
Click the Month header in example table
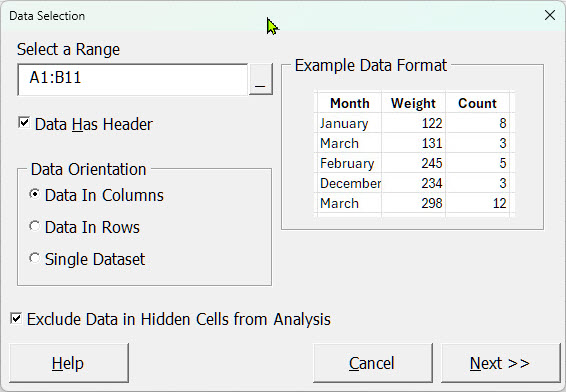(350, 103)
